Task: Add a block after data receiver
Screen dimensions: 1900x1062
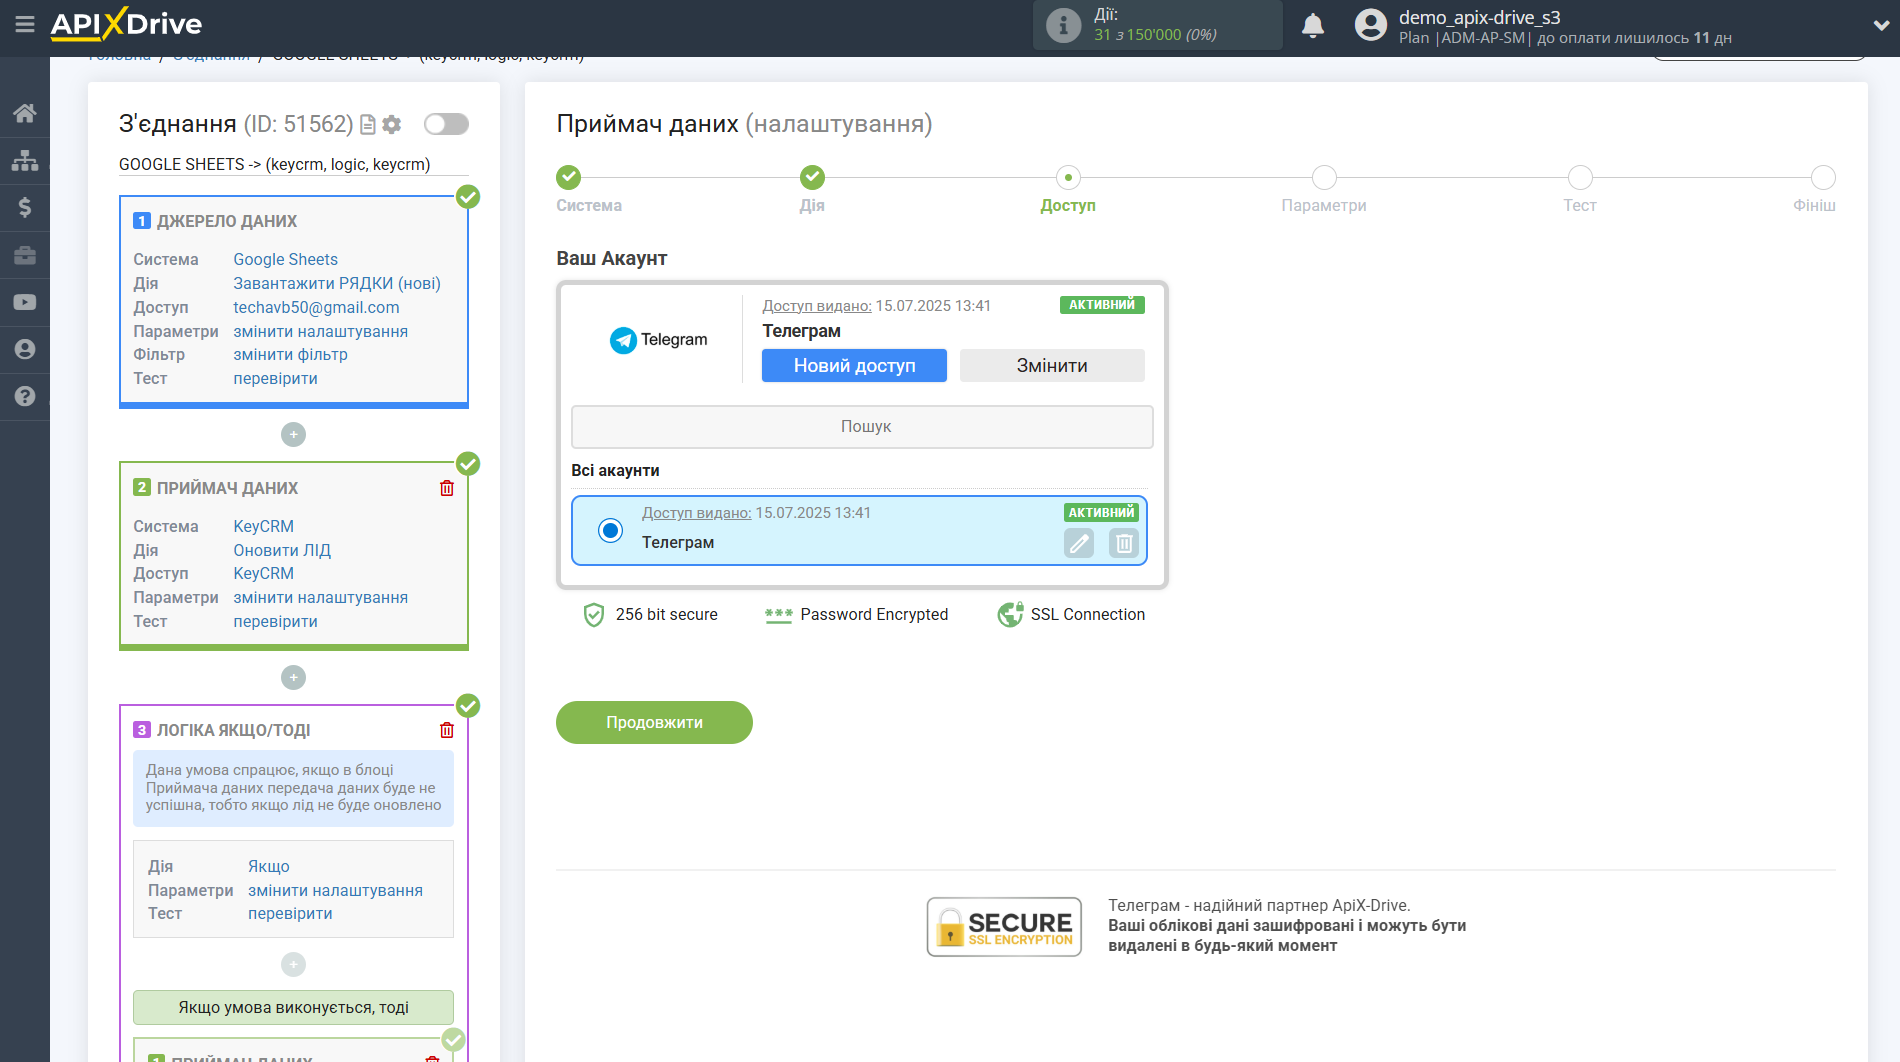Action: 293,677
